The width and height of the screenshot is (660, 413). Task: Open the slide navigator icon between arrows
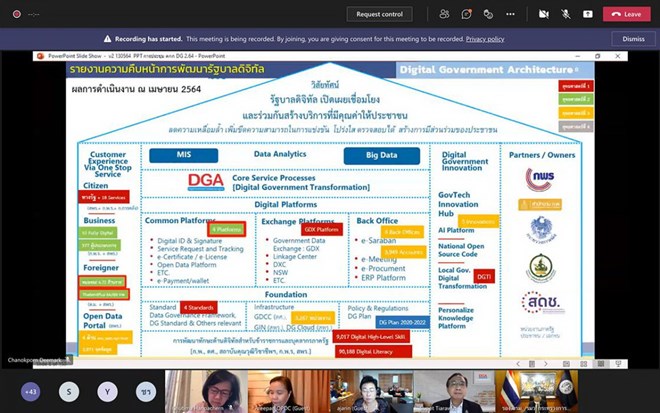(x=532, y=364)
